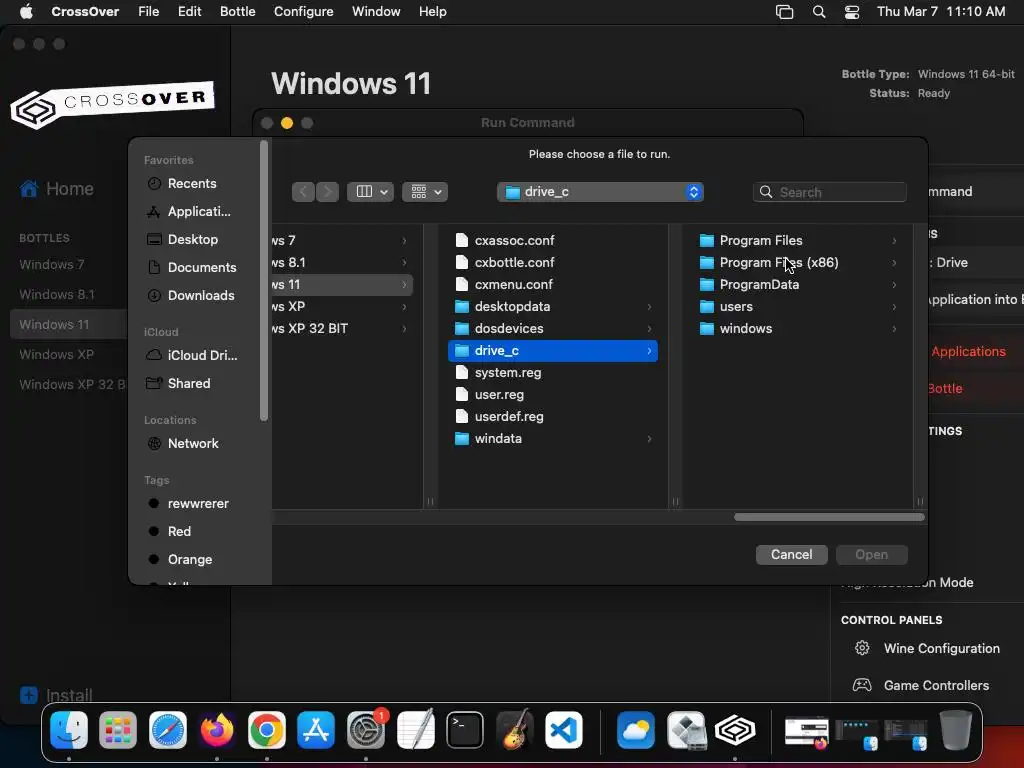Open the Apple menu

click(x=26, y=12)
